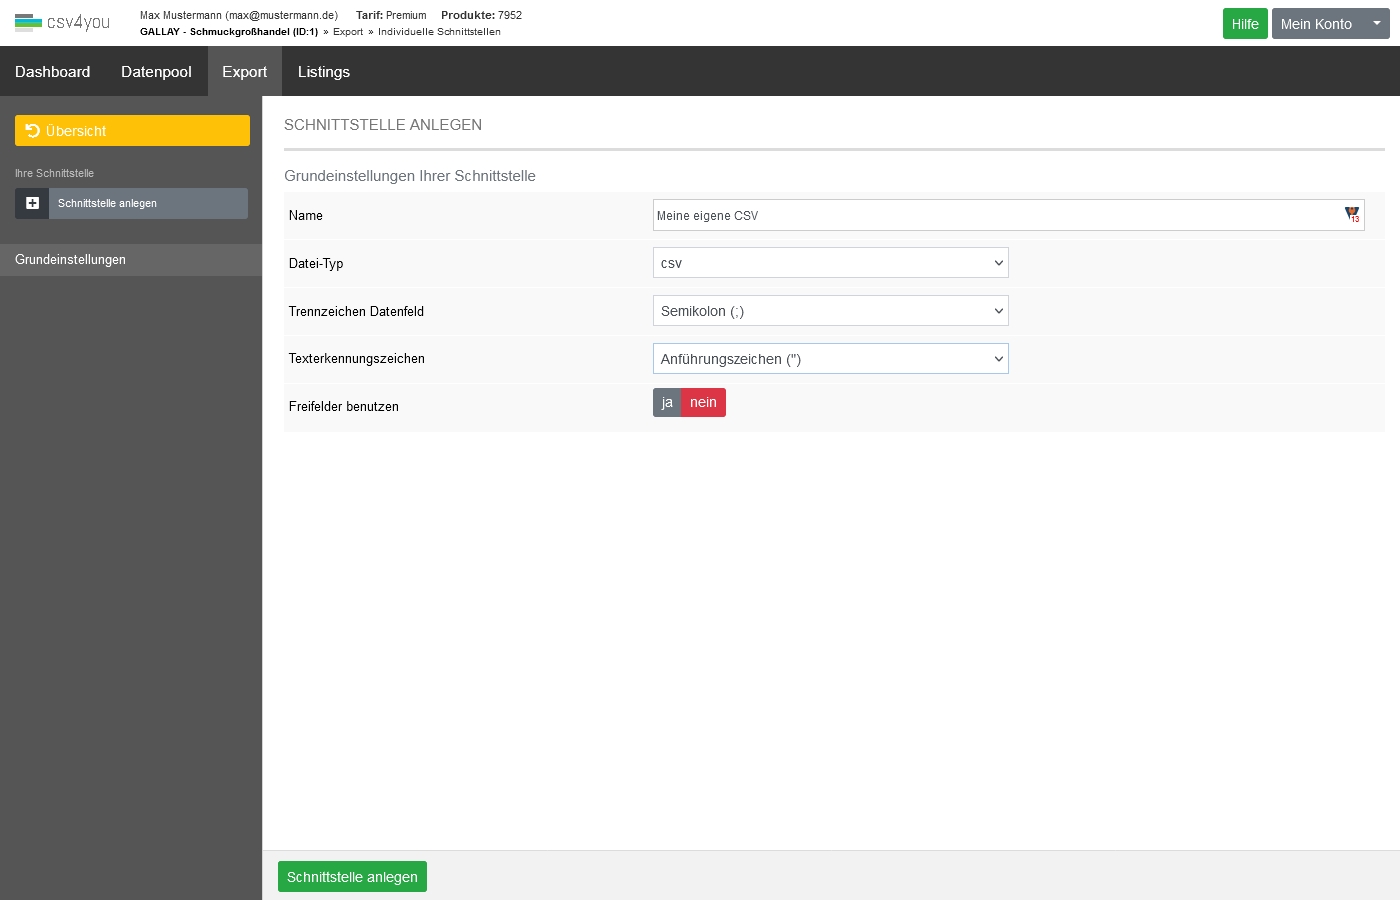1400x900 pixels.
Task: Open the Texterkennungszeichen dropdown
Action: coord(830,359)
